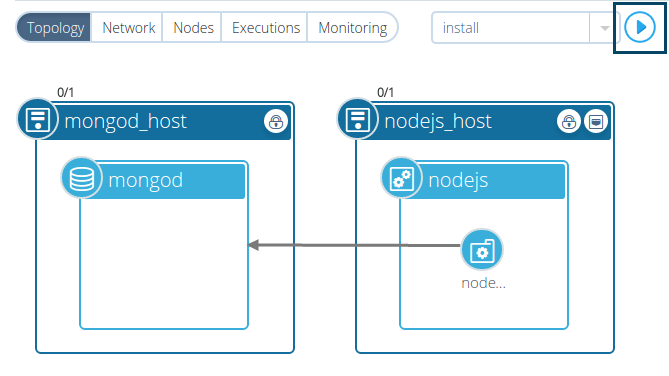Select the nodecellar application module icon

(482, 250)
